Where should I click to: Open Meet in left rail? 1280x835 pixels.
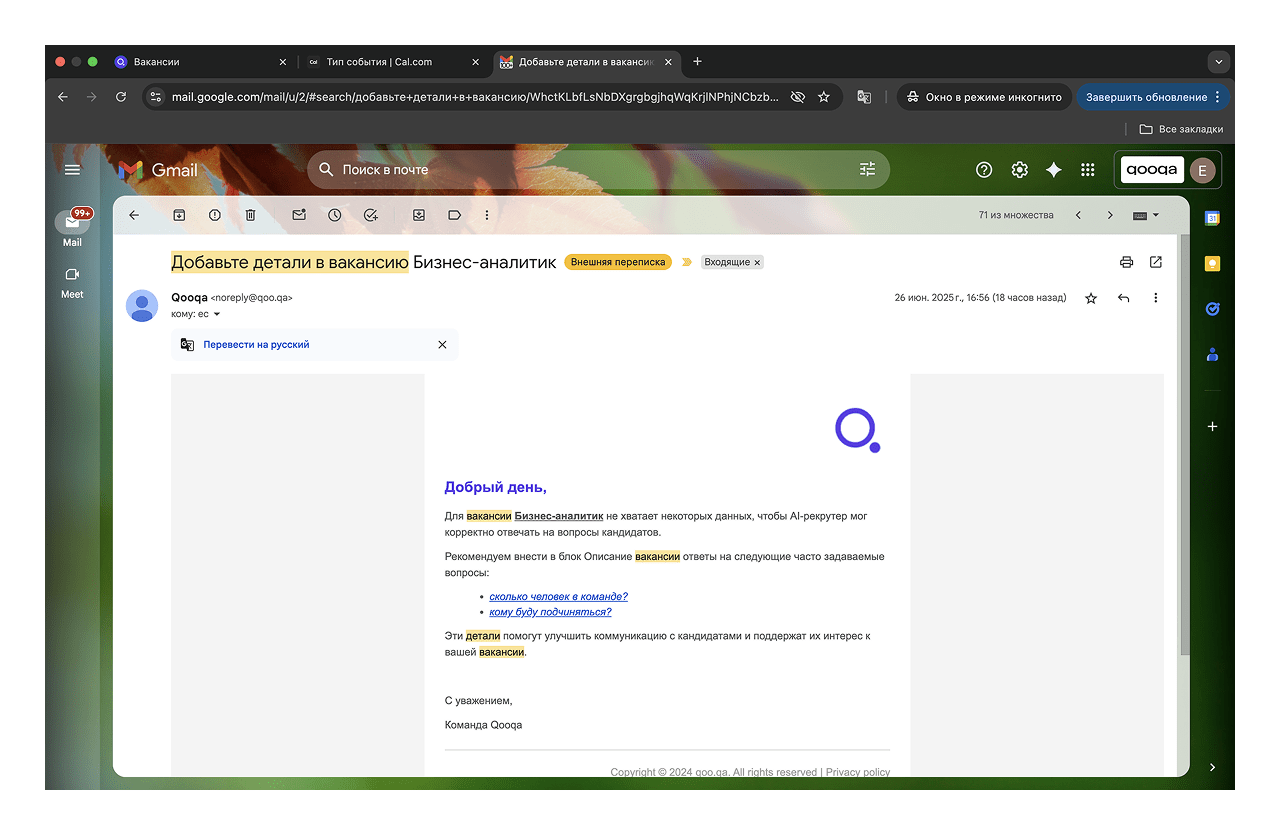72,283
